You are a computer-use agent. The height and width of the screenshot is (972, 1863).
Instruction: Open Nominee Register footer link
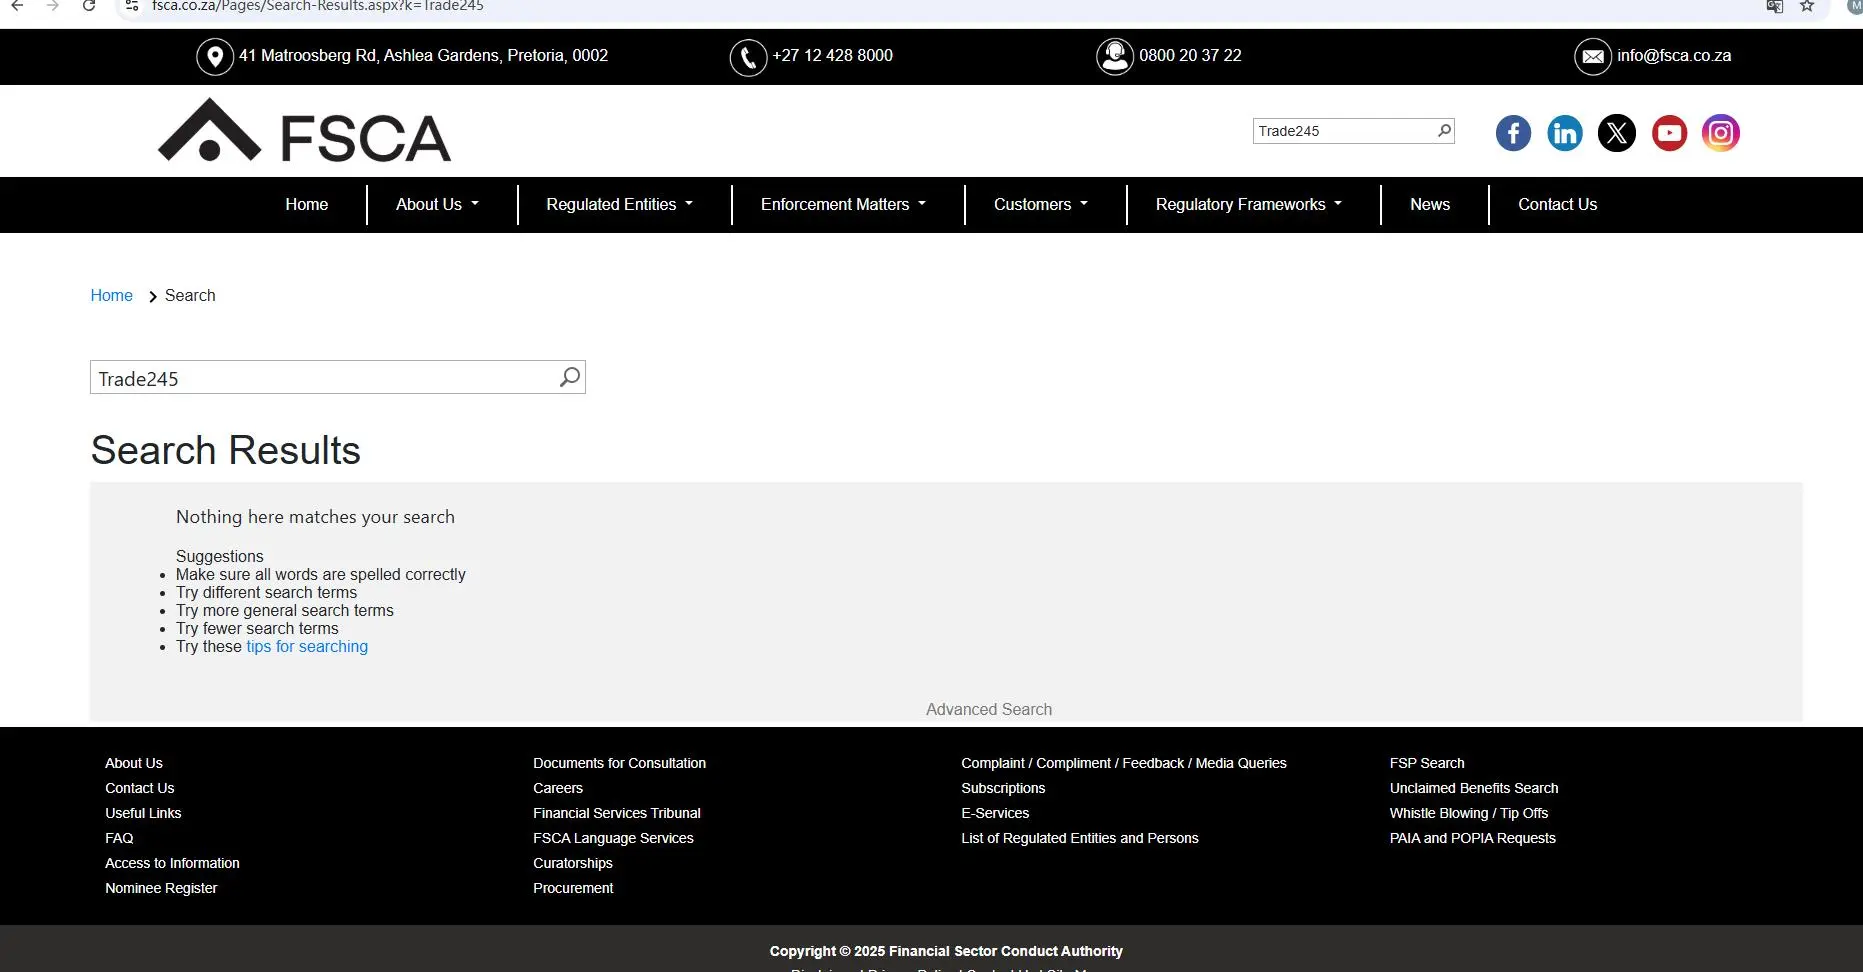pyautogui.click(x=161, y=888)
